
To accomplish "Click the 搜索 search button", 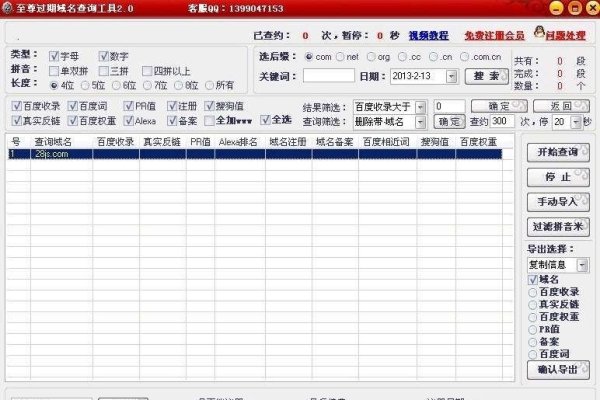I will coord(487,76).
